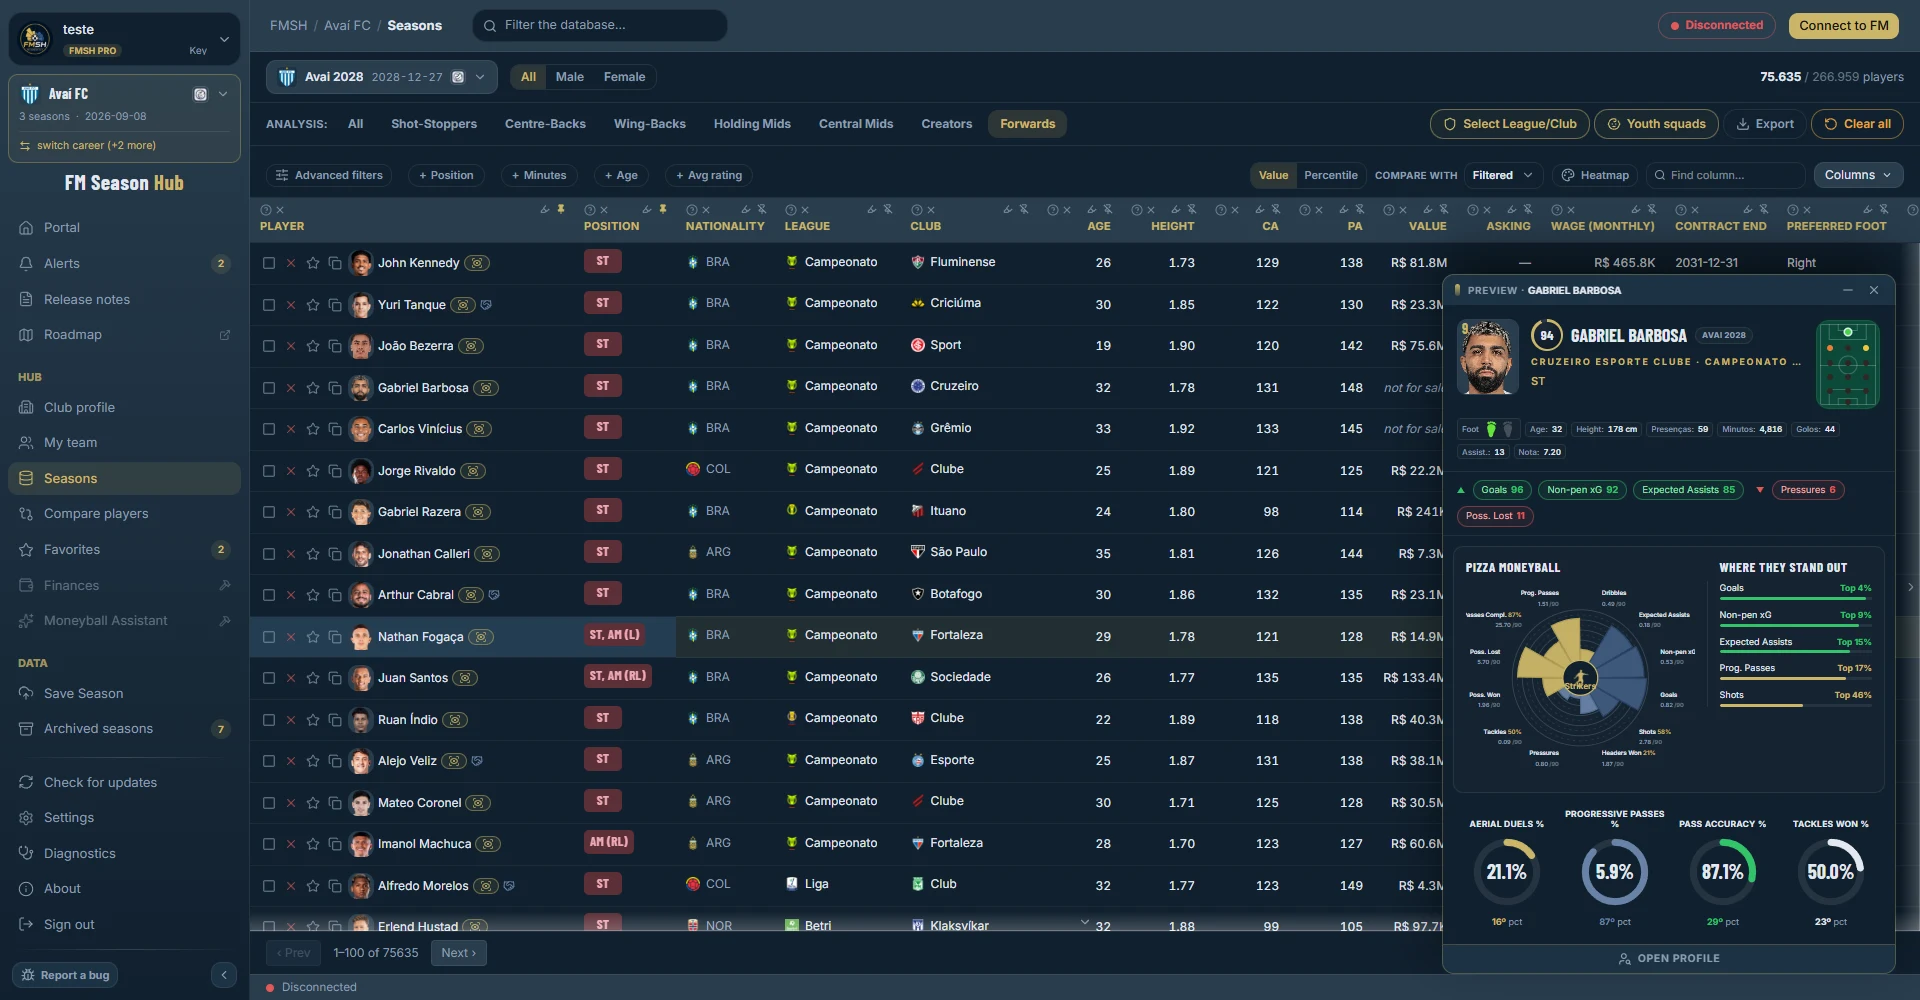Click Jorge Rivaldo's player avatar
The width and height of the screenshot is (1920, 1000).
coord(361,471)
